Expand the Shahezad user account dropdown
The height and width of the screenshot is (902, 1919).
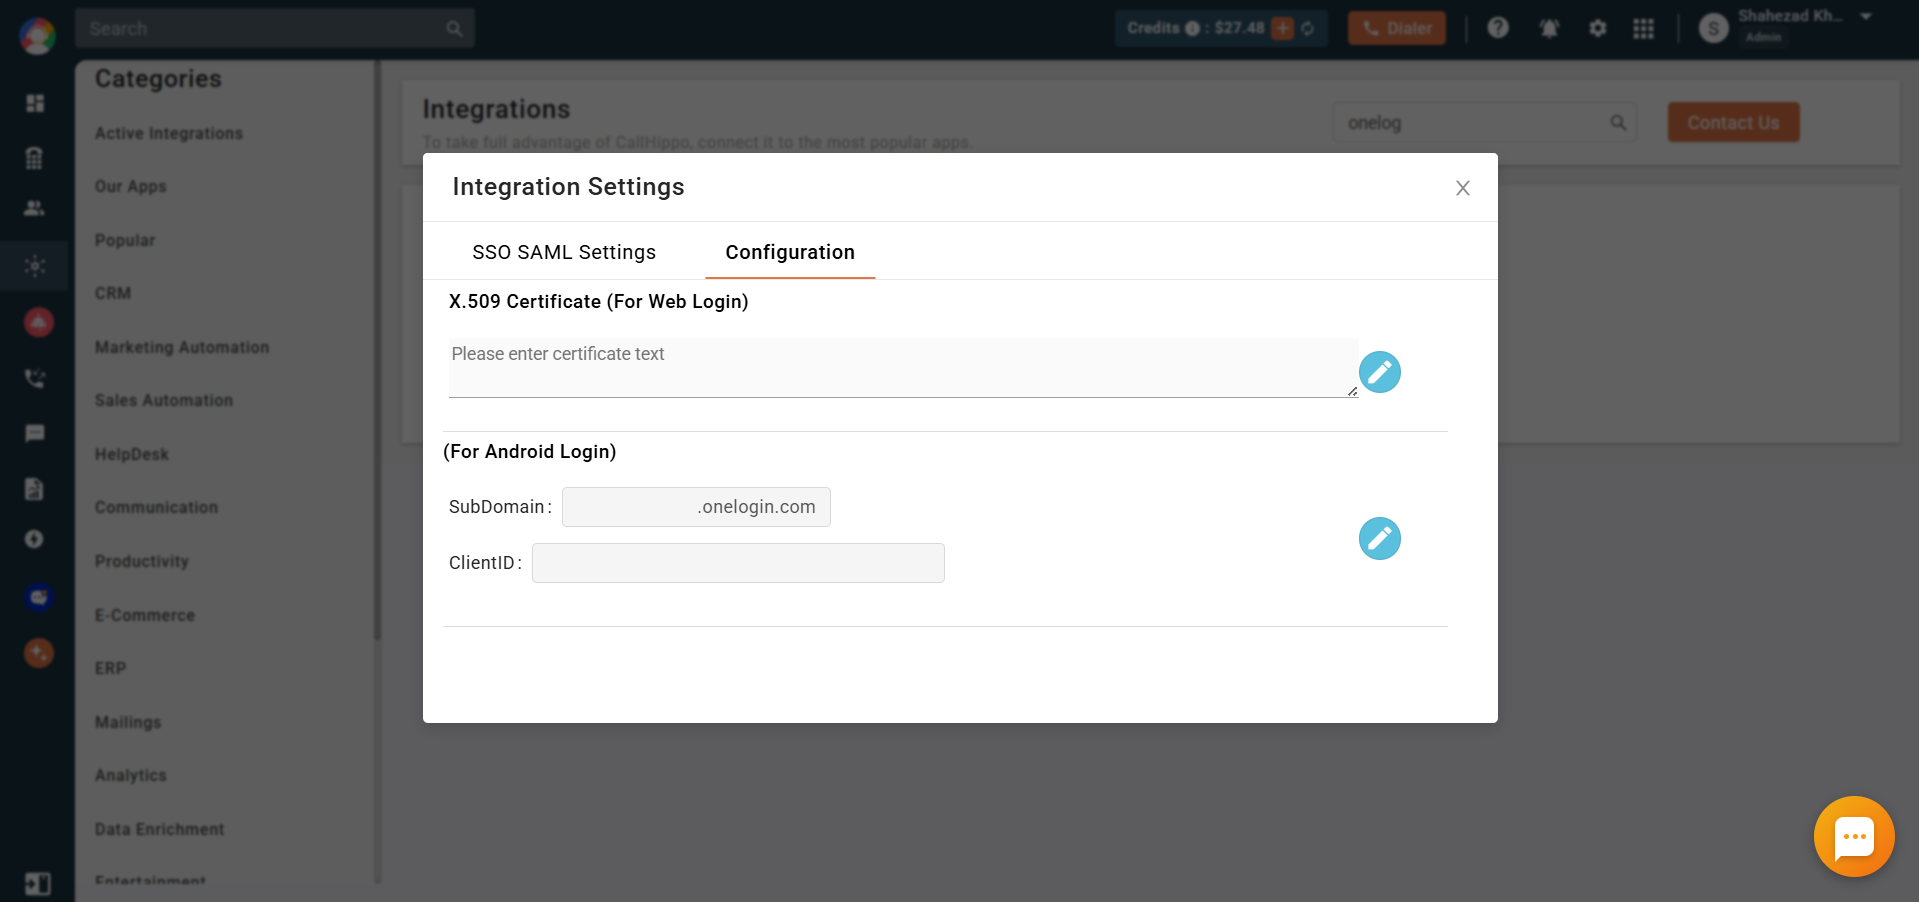coord(1866,16)
